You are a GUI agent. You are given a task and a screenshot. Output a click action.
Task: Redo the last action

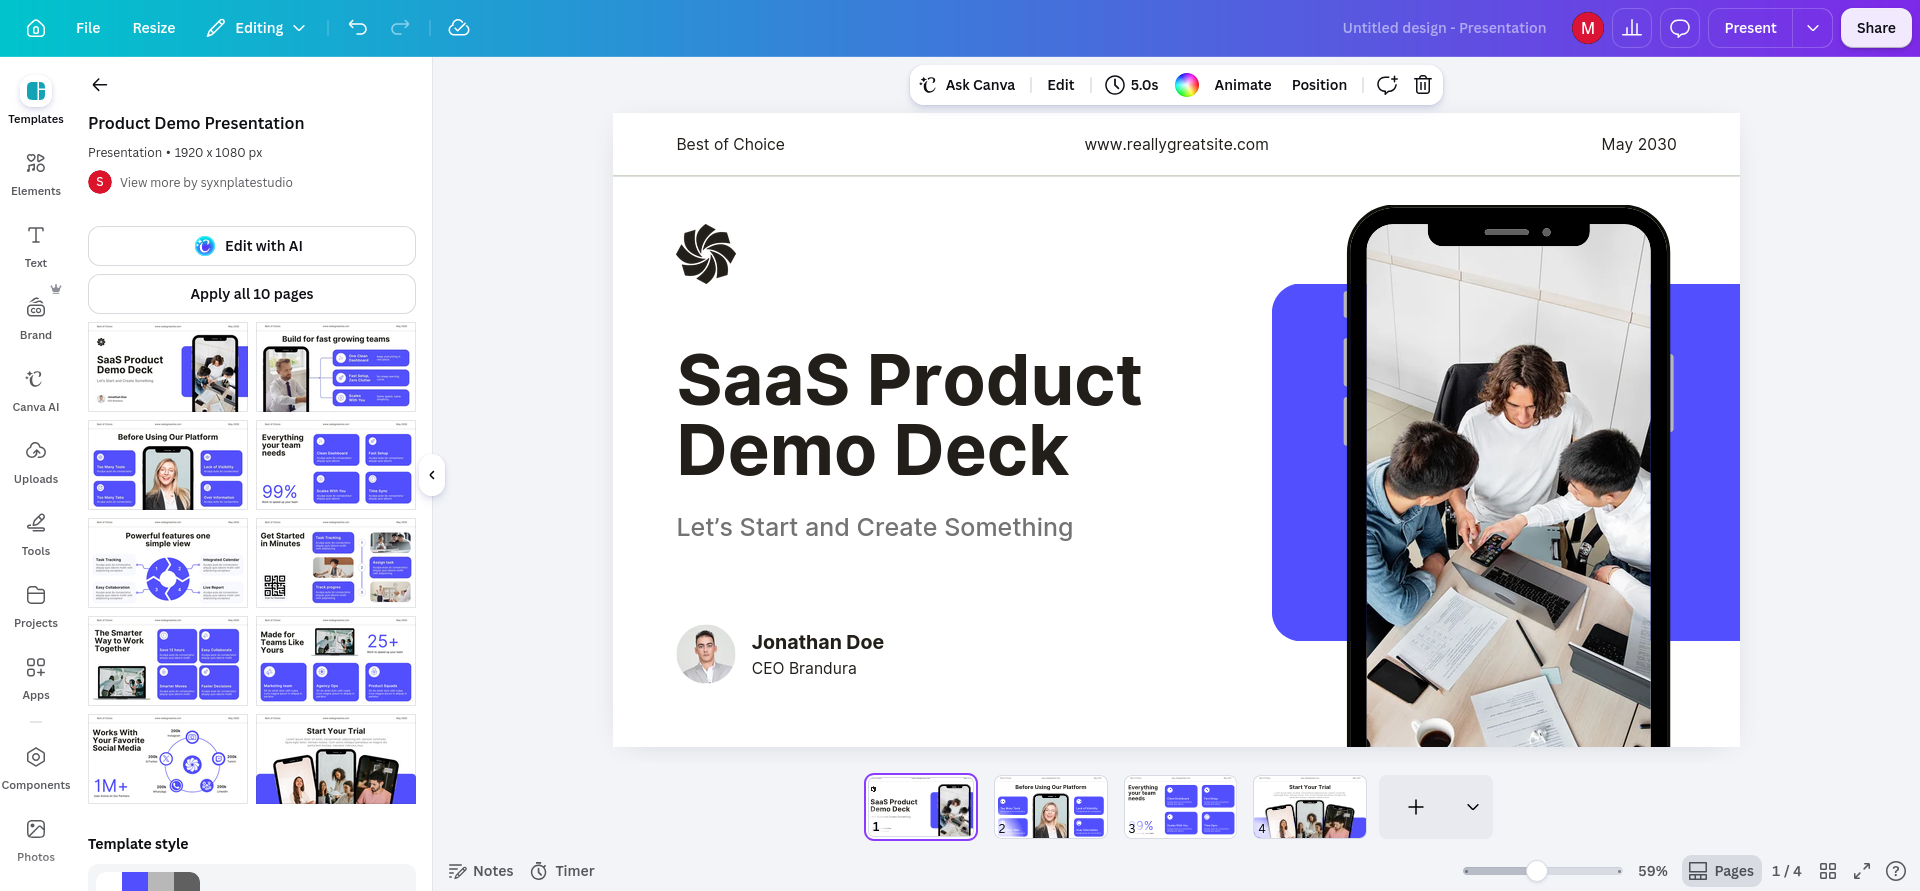pyautogui.click(x=400, y=28)
